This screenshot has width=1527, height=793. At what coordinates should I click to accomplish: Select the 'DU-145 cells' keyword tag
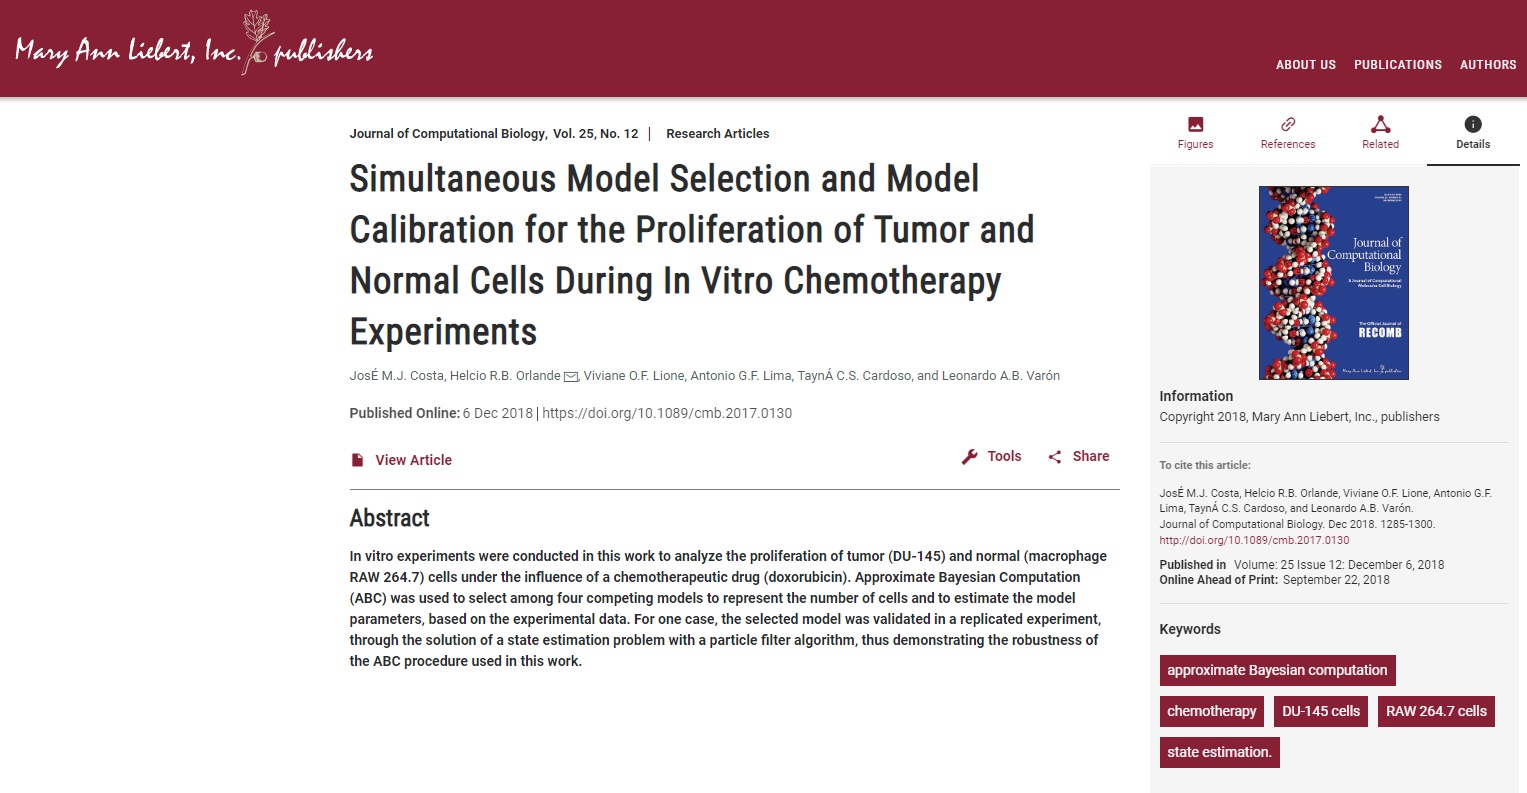(x=1320, y=711)
